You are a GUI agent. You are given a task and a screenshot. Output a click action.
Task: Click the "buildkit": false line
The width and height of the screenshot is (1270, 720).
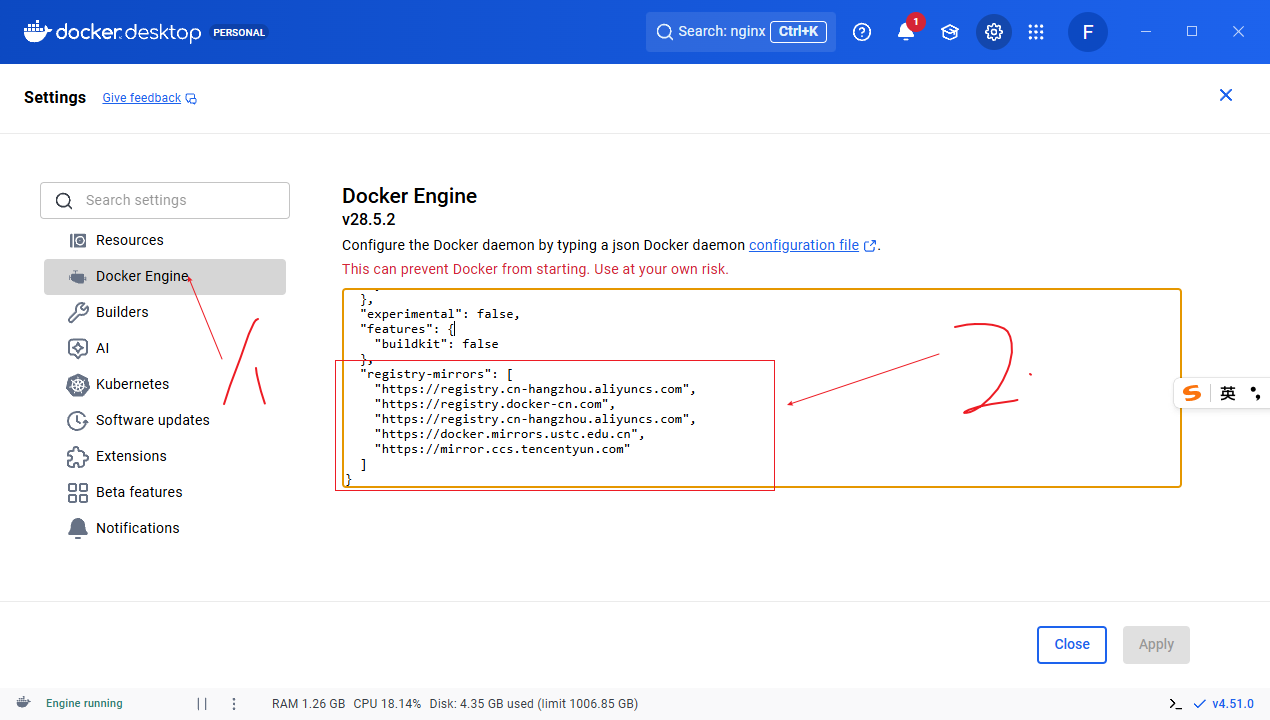[x=436, y=343]
